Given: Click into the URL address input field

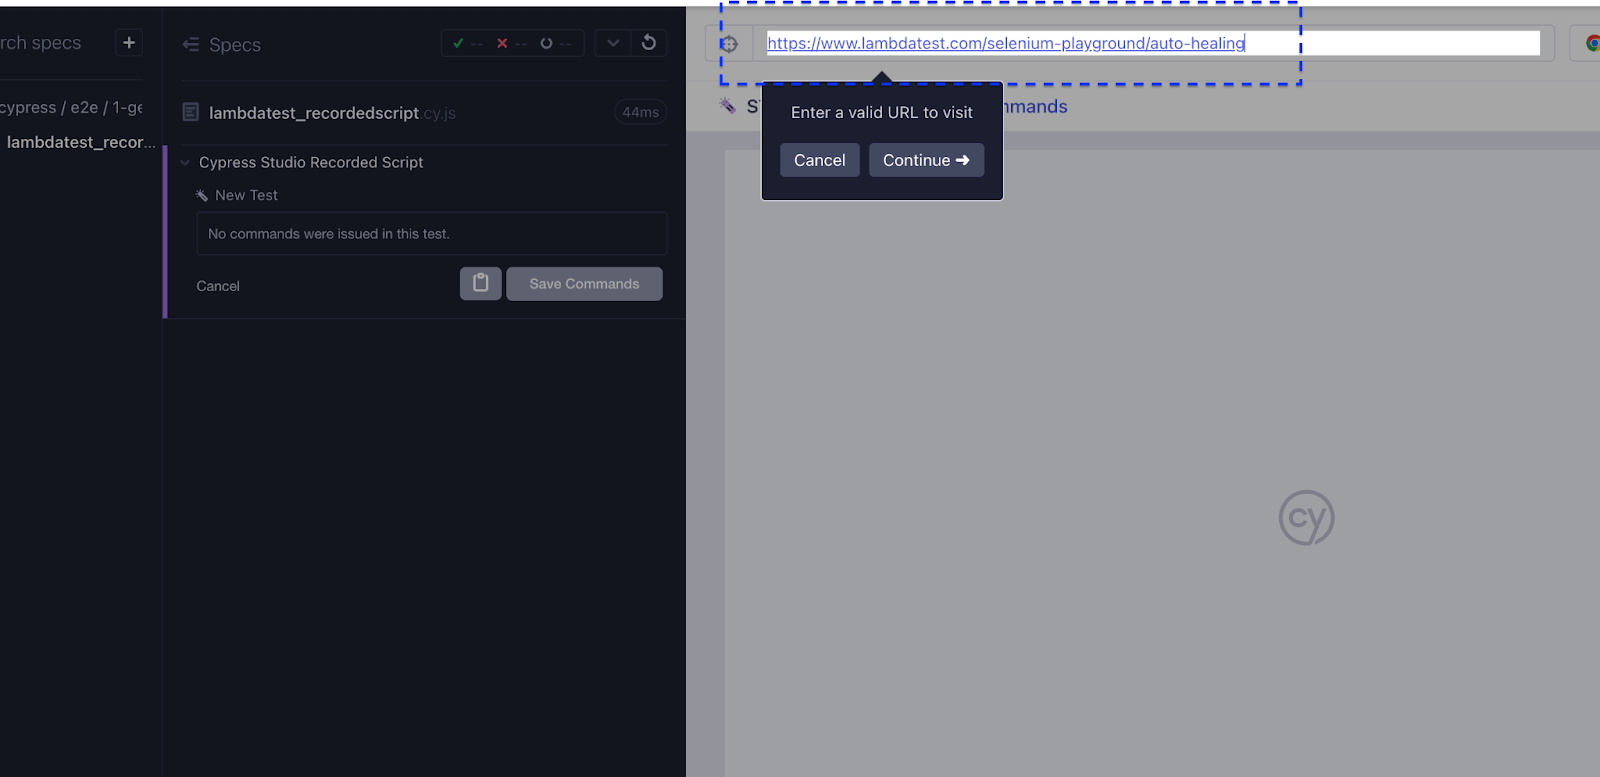Looking at the screenshot, I should (x=1153, y=43).
